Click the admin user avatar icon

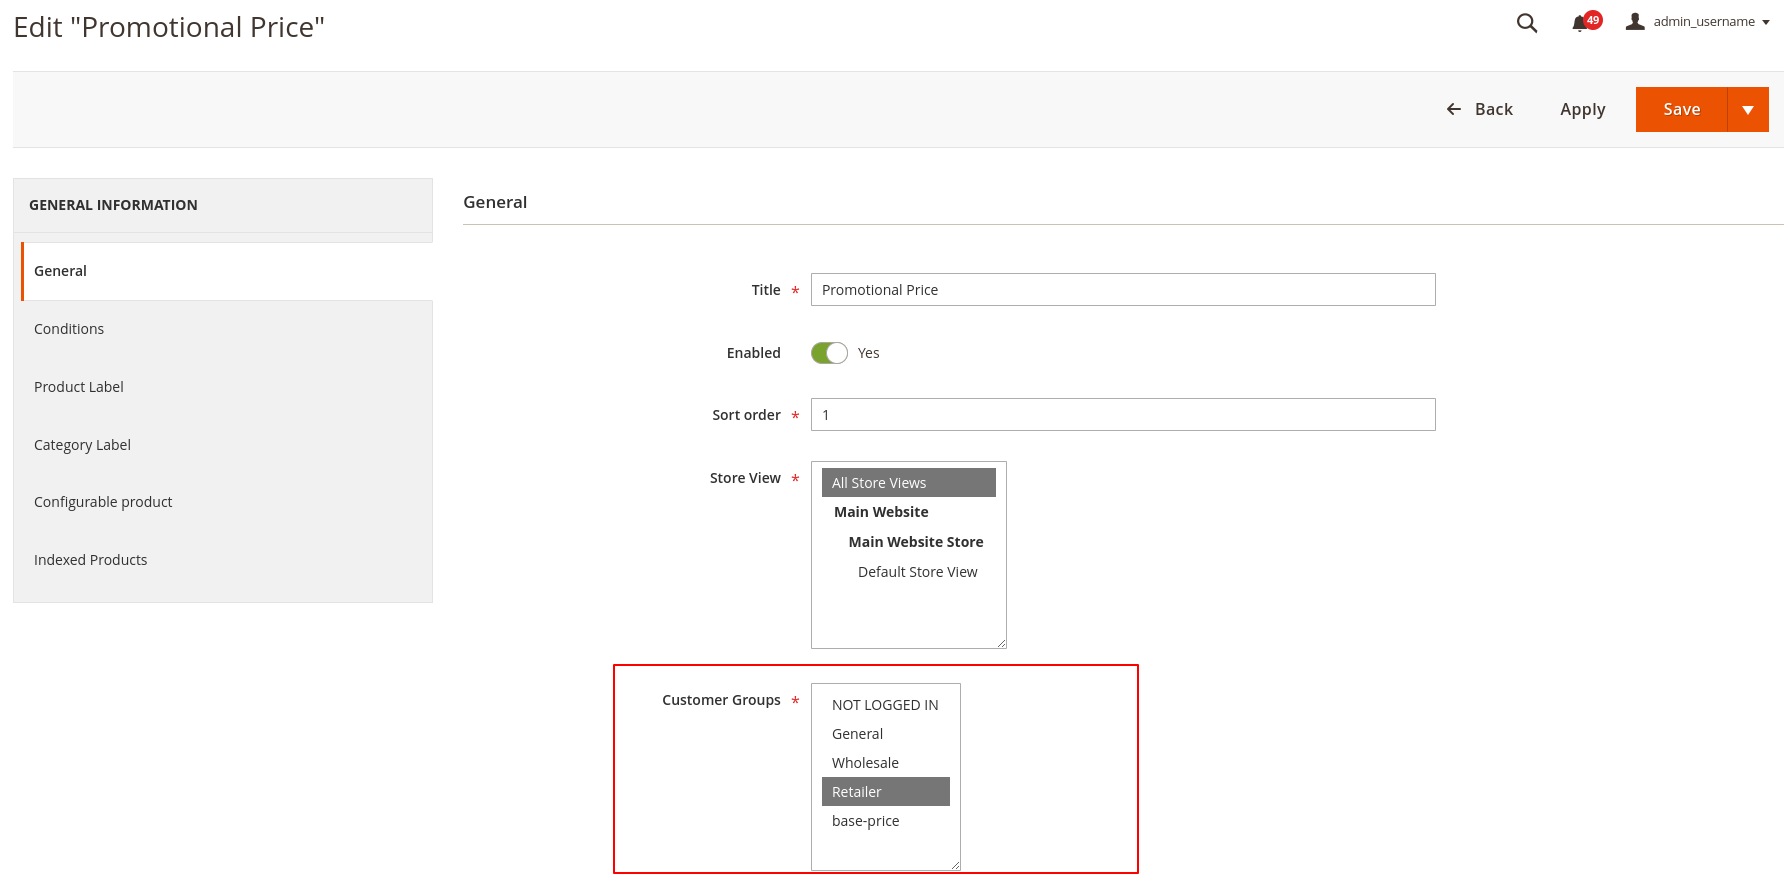(1635, 21)
